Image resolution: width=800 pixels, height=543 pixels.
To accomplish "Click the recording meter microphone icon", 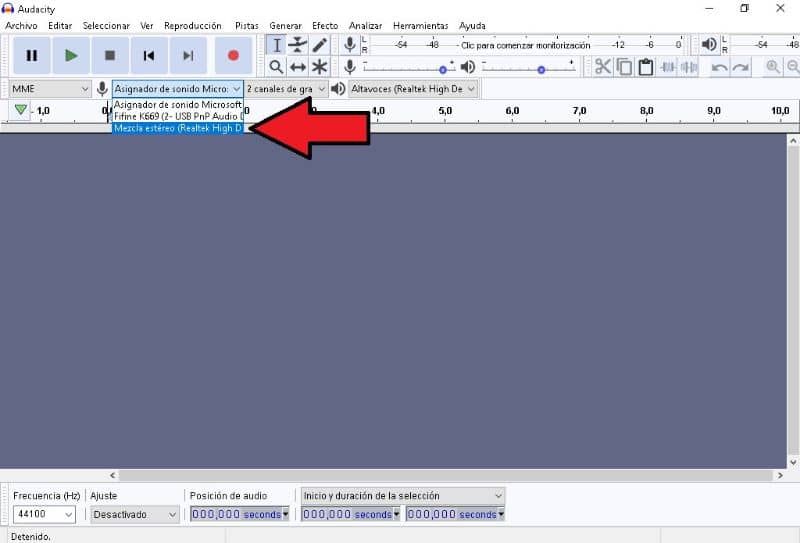I will coord(349,45).
